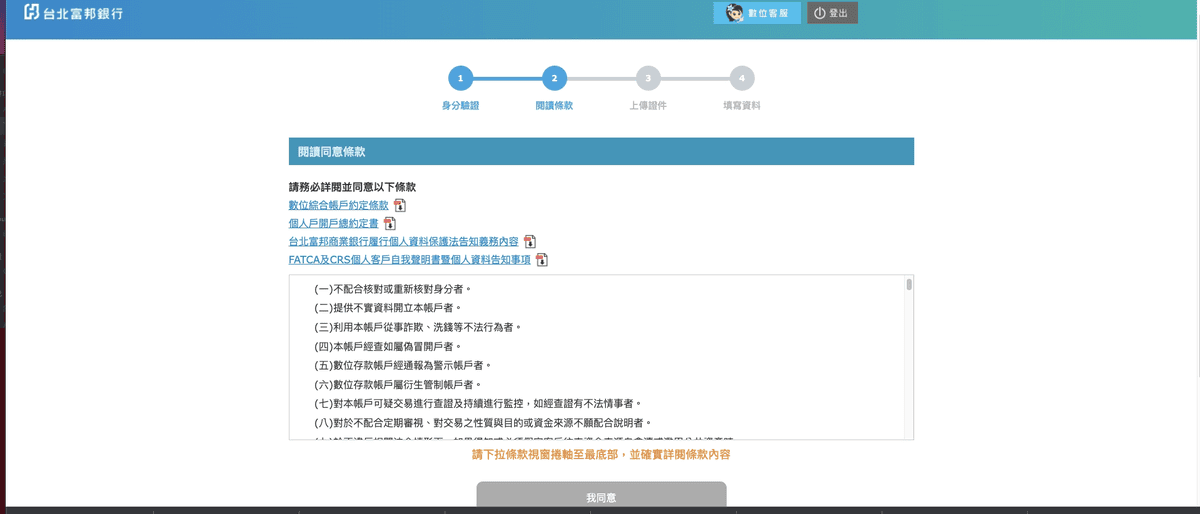1200x514 pixels.
Task: Click the 登出 logout button
Action: [832, 13]
